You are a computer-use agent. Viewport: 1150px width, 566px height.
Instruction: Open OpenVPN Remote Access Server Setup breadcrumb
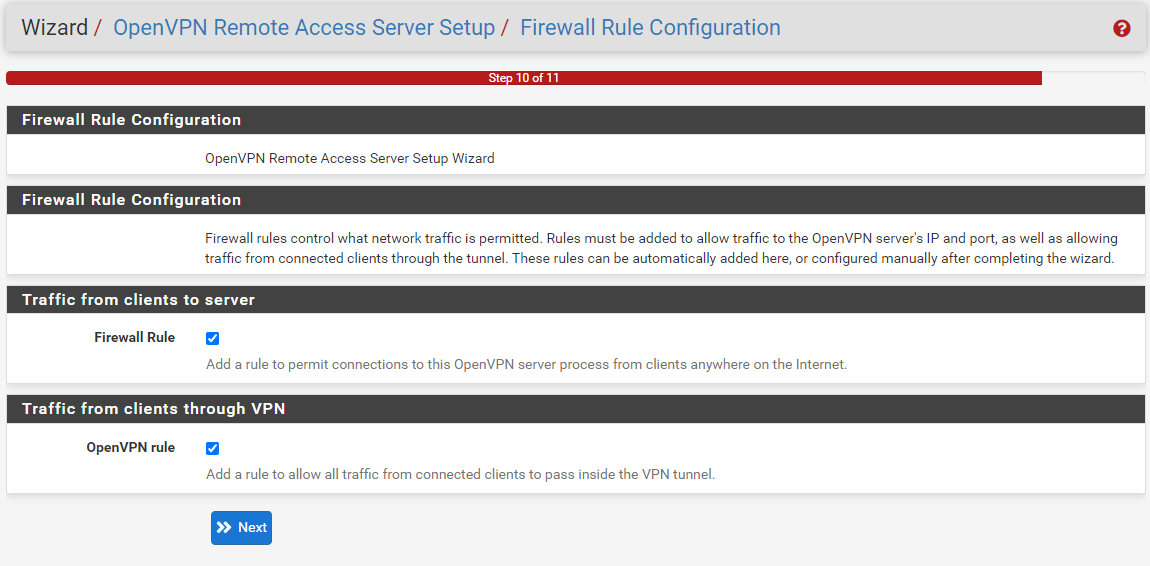click(304, 28)
